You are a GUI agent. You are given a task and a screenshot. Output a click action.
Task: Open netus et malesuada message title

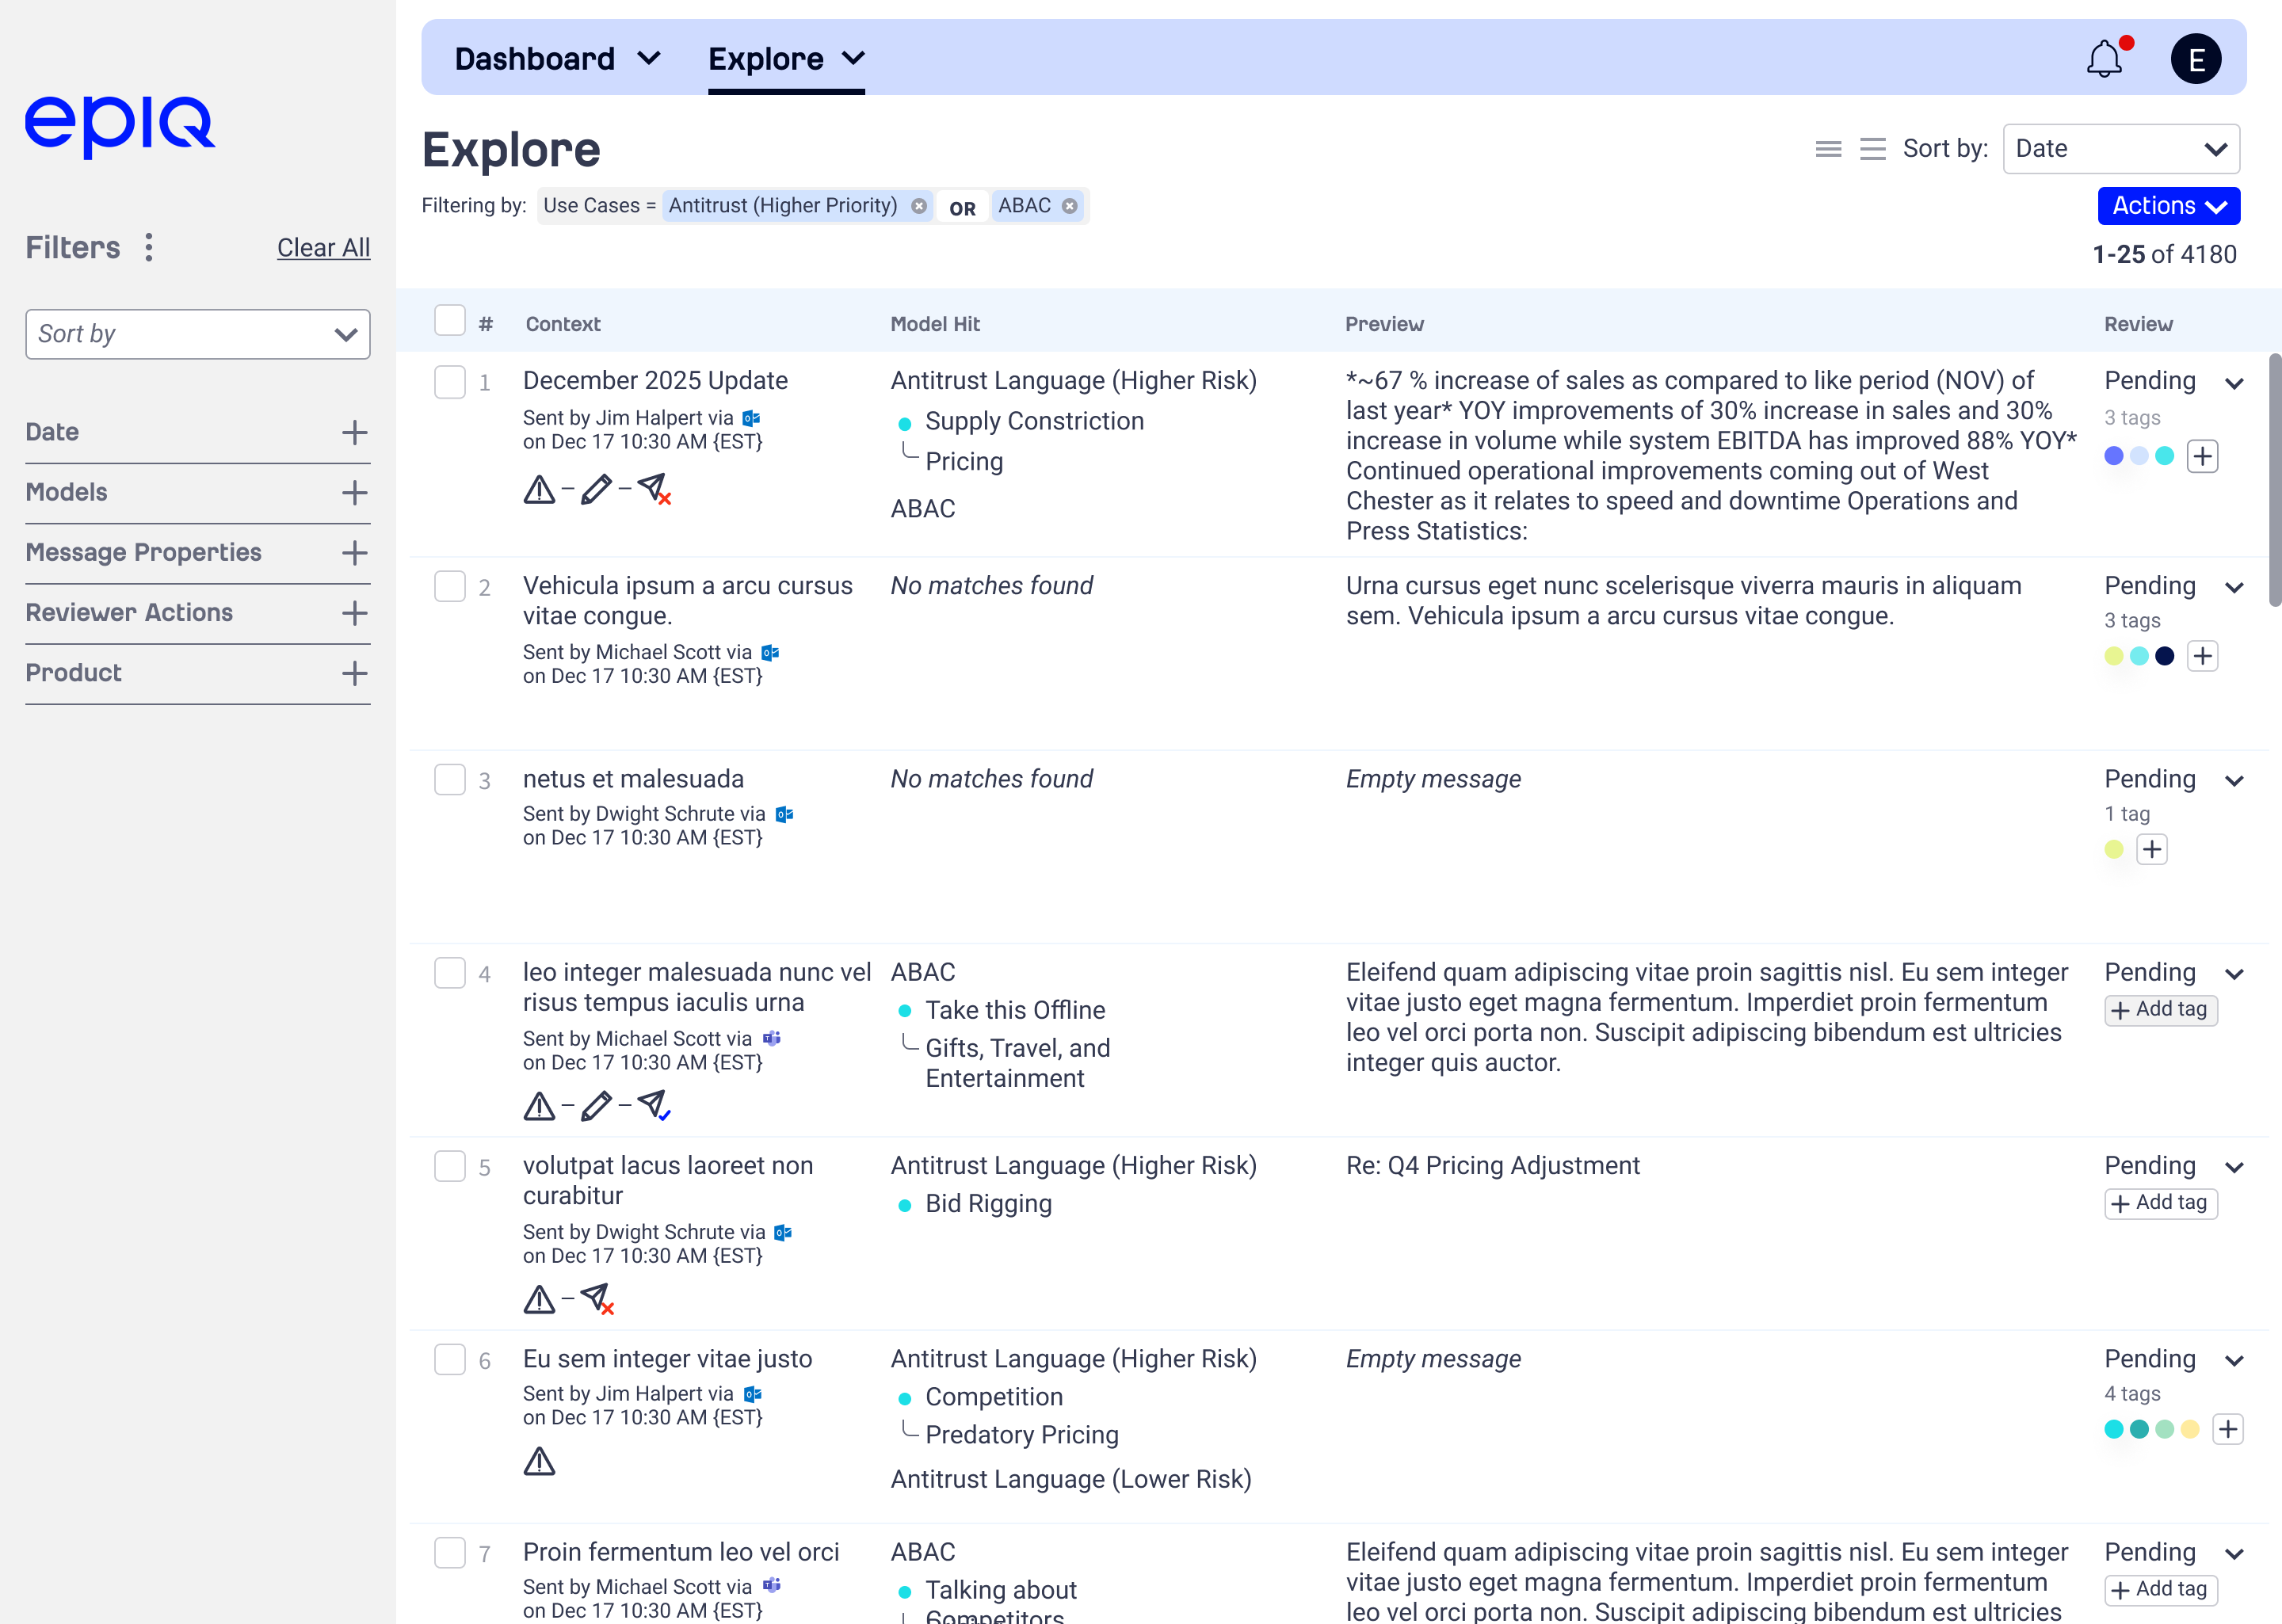(x=633, y=779)
